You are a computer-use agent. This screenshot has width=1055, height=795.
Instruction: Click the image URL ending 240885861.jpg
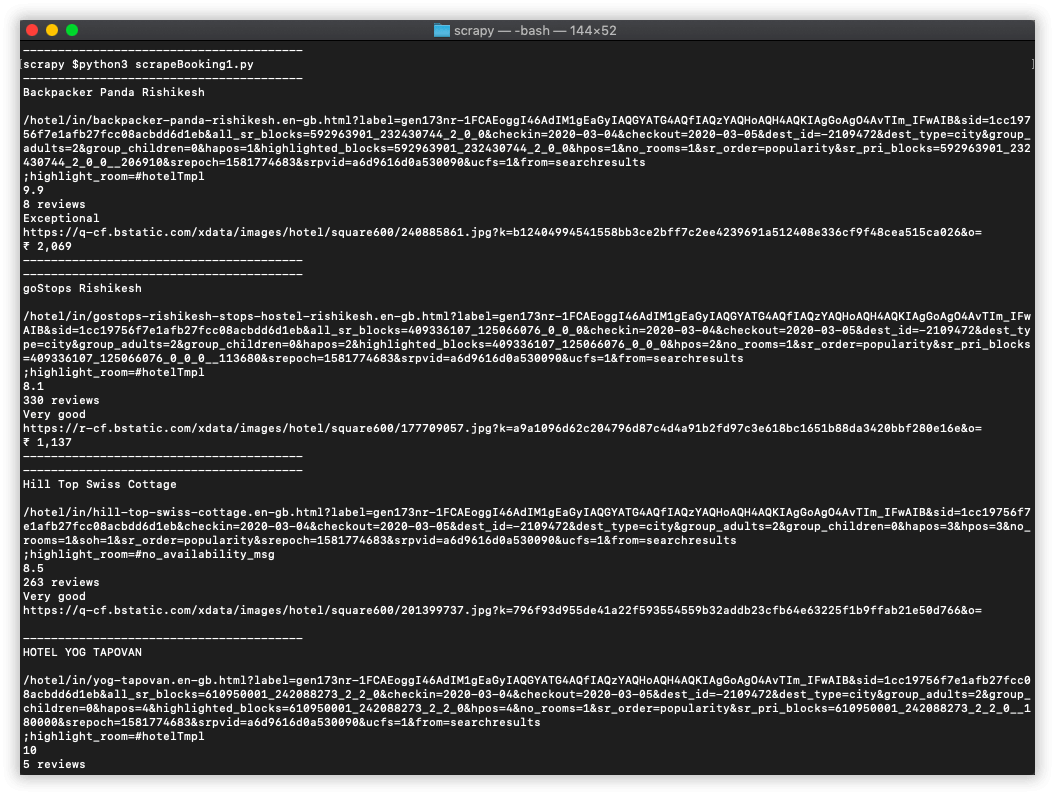[502, 233]
